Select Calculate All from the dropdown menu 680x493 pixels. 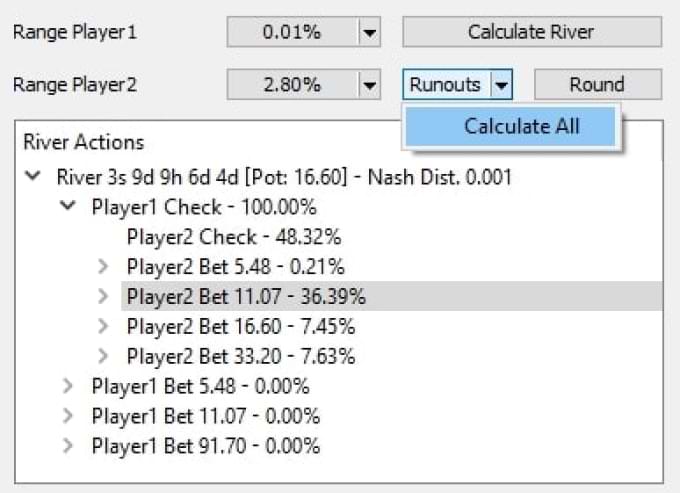(522, 127)
